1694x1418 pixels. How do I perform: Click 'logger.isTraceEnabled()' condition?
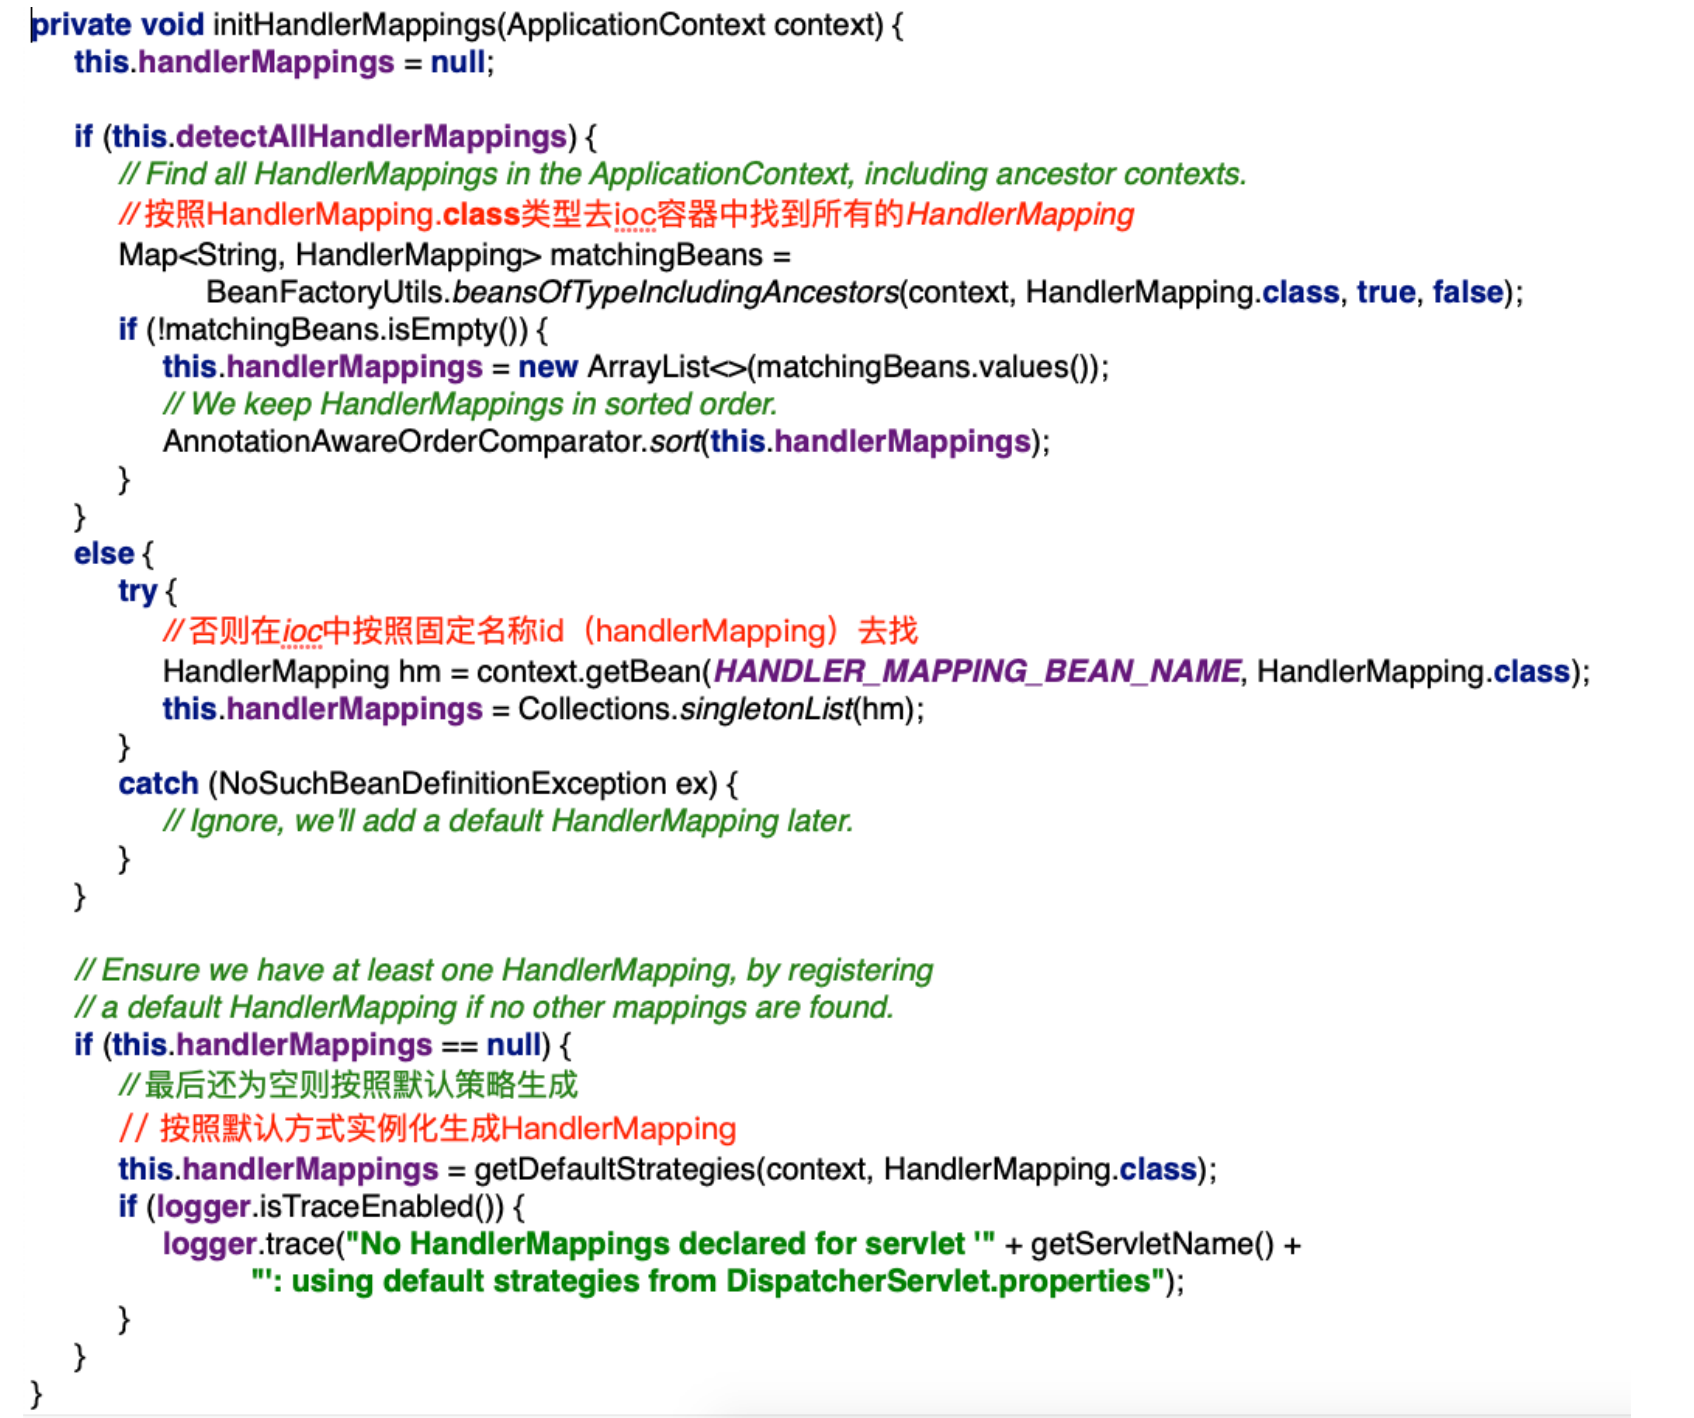coord(329,1206)
